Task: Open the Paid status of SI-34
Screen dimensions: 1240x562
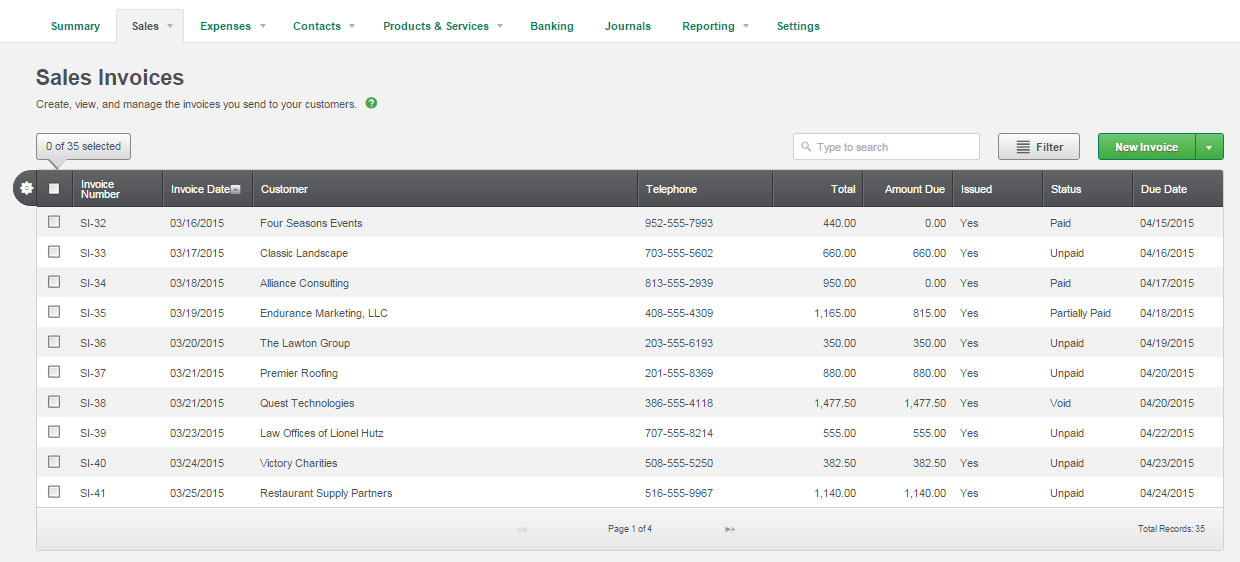Action: tap(1060, 283)
